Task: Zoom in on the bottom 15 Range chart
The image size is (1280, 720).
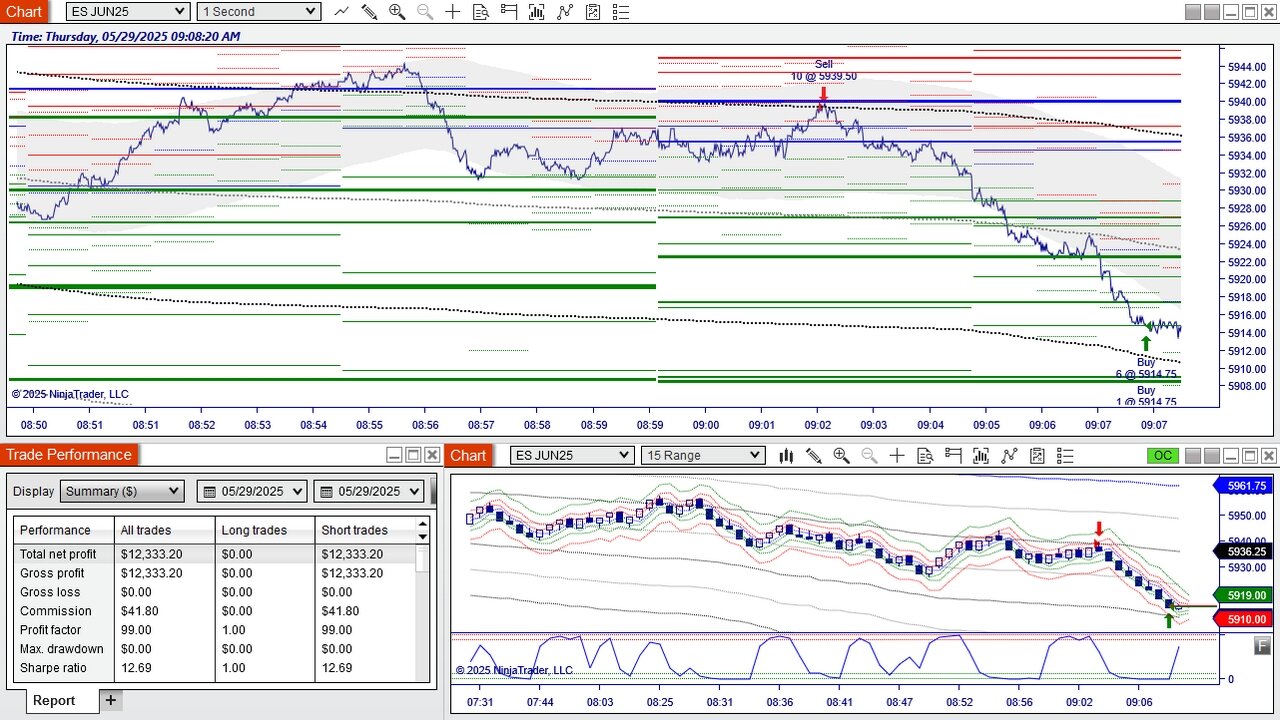Action: point(841,455)
